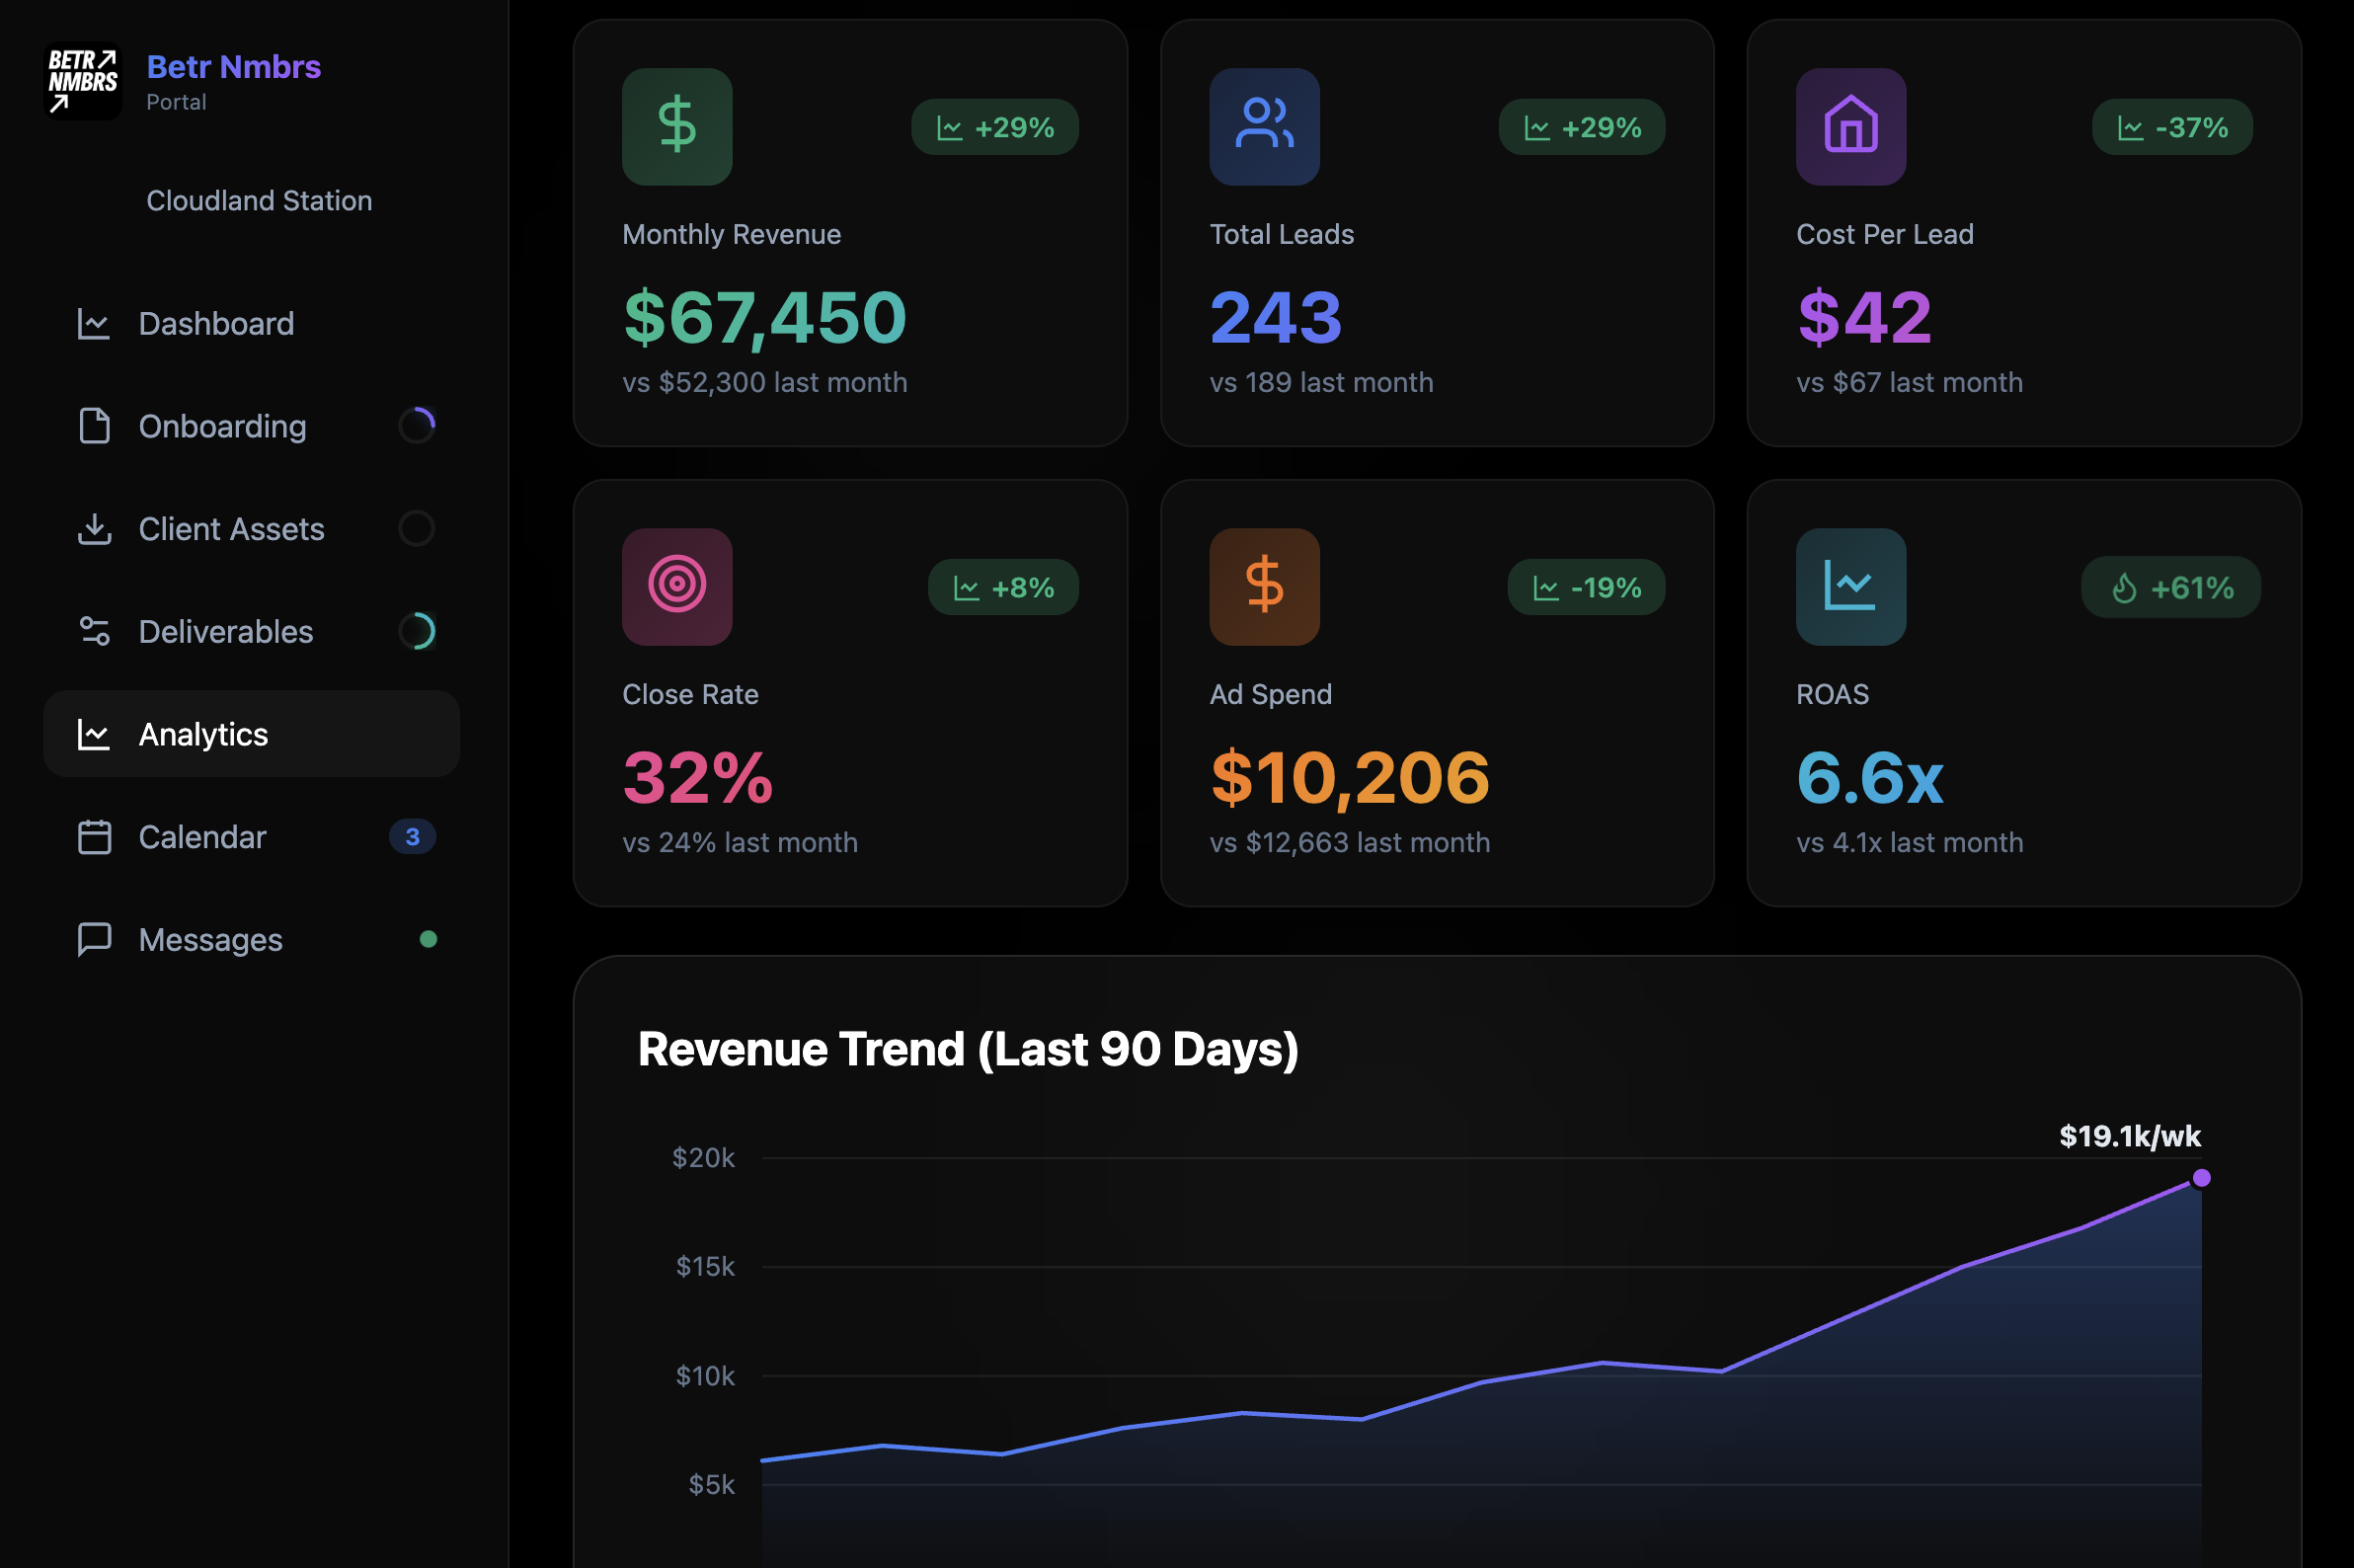Open the Deliverables page

click(x=251, y=631)
